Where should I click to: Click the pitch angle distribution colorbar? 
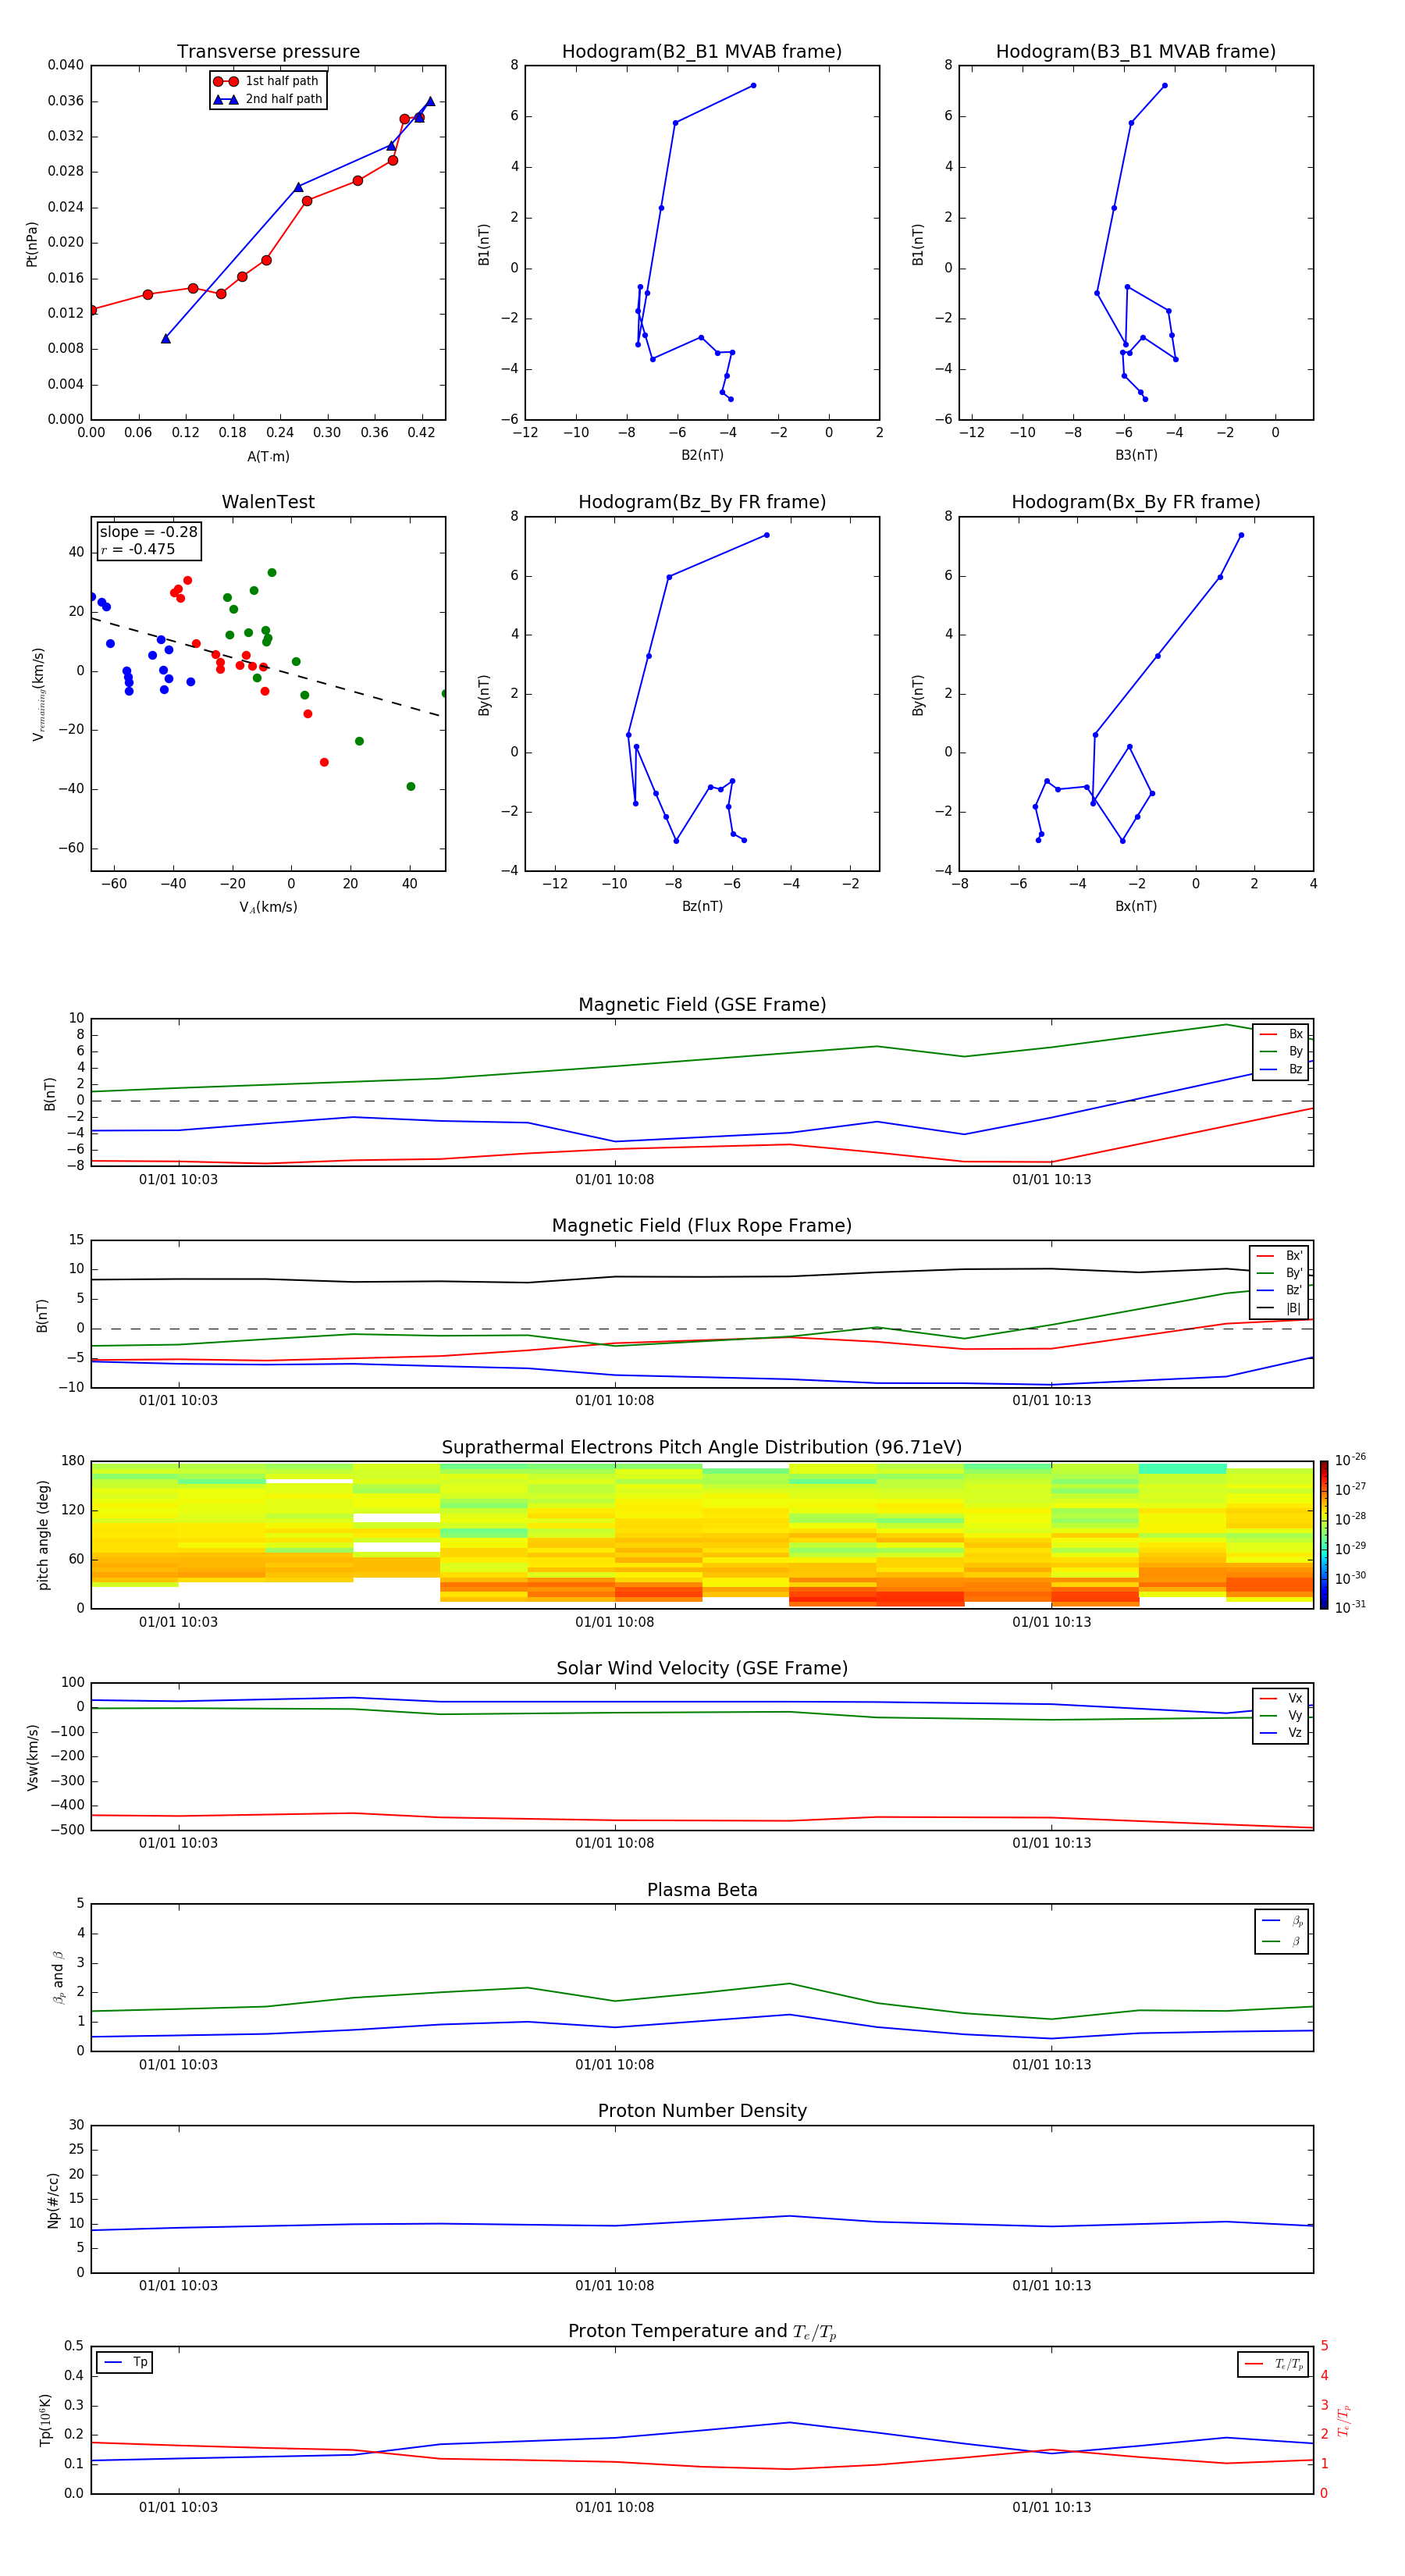pos(1324,1535)
